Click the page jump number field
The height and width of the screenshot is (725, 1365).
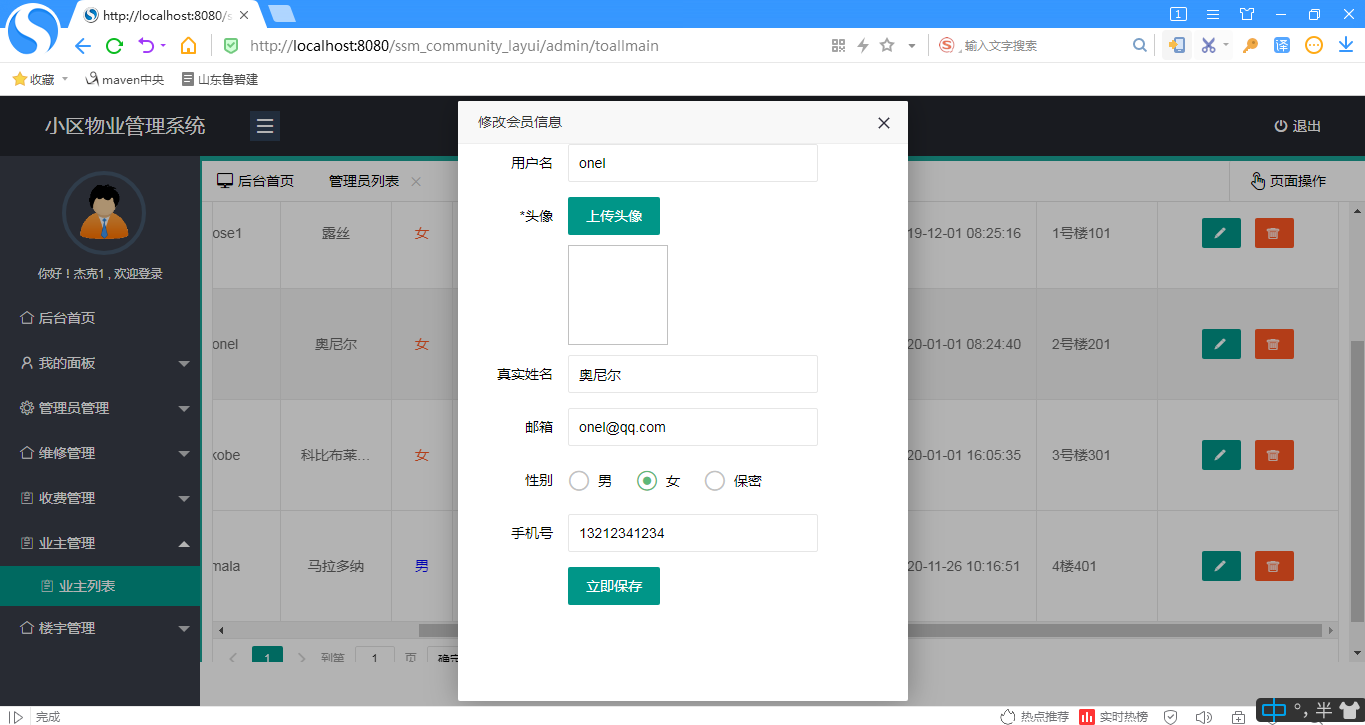(375, 656)
